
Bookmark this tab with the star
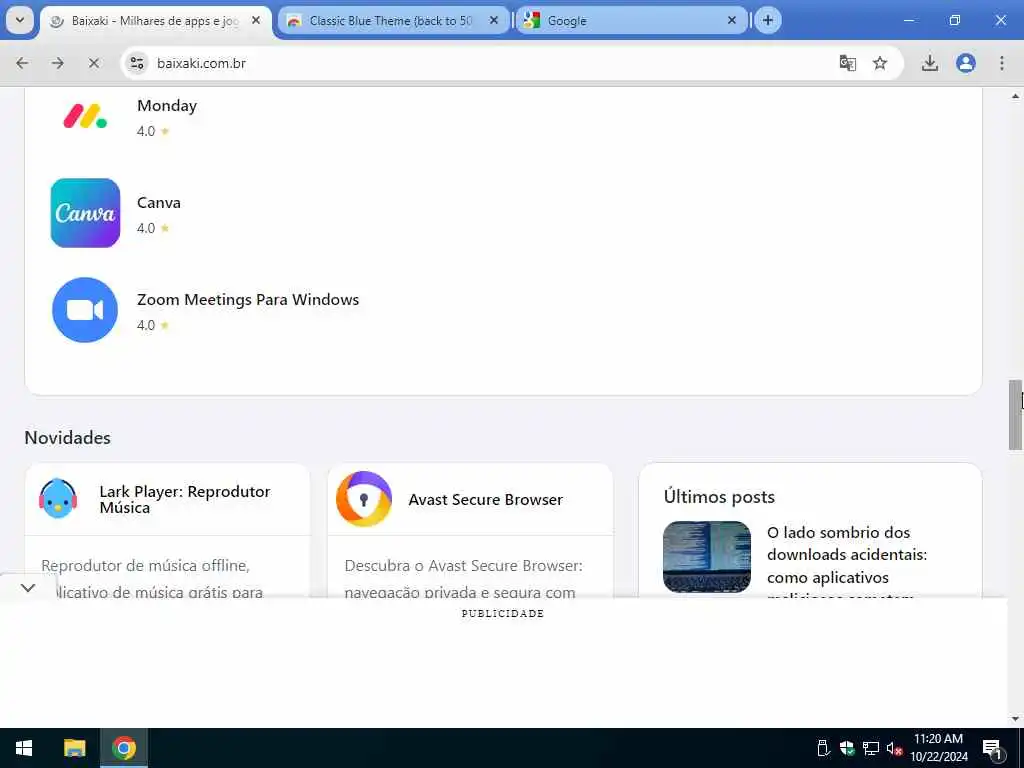point(880,63)
